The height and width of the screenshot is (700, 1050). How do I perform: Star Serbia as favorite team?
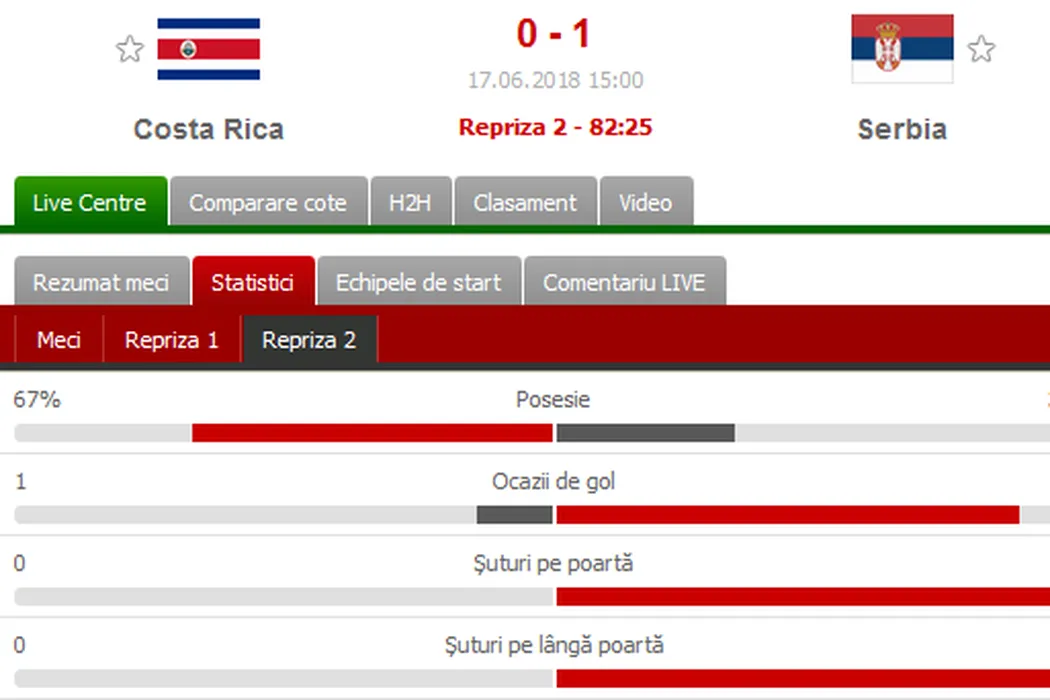981,48
